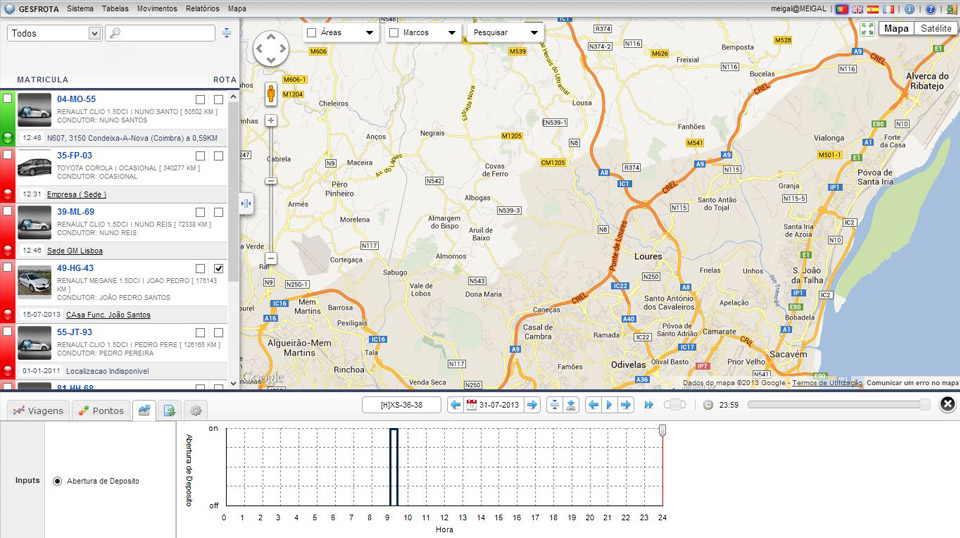Open the Tabelas menu

pos(115,9)
